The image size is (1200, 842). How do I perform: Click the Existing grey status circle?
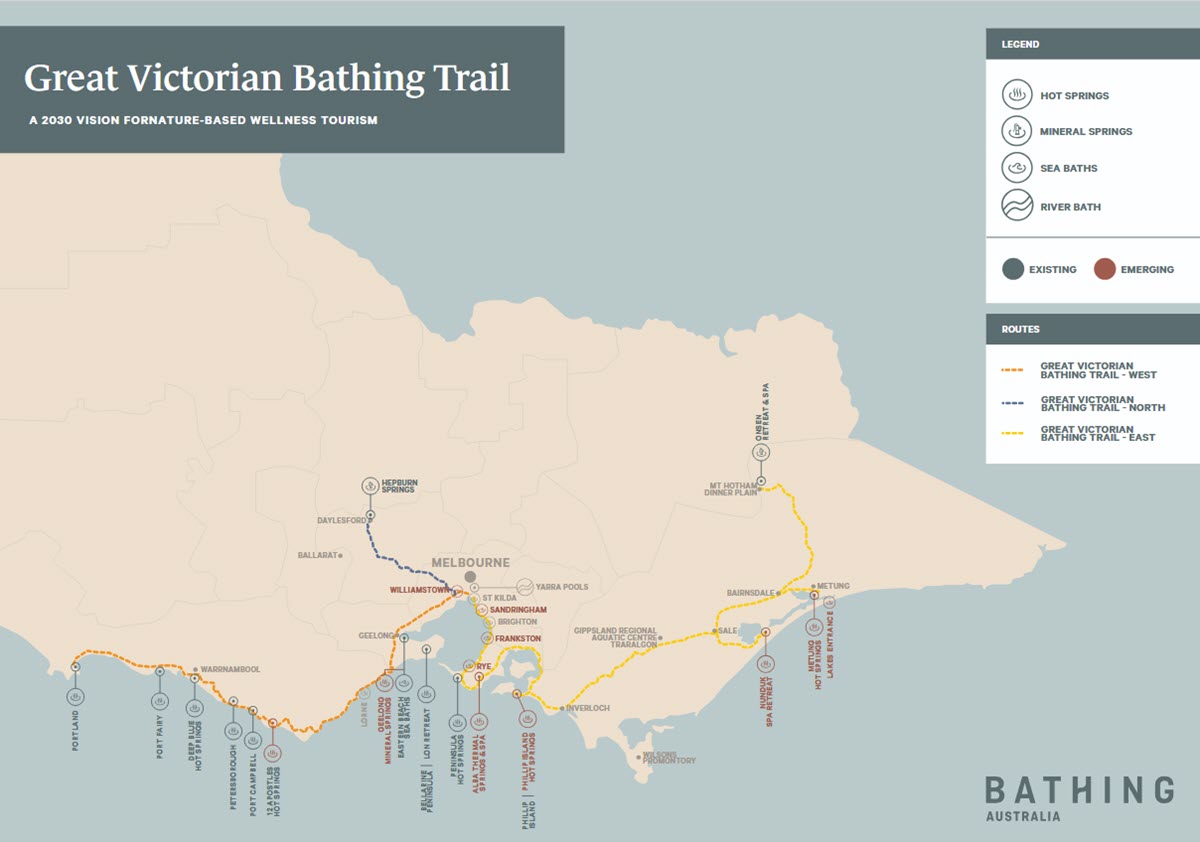click(1013, 269)
